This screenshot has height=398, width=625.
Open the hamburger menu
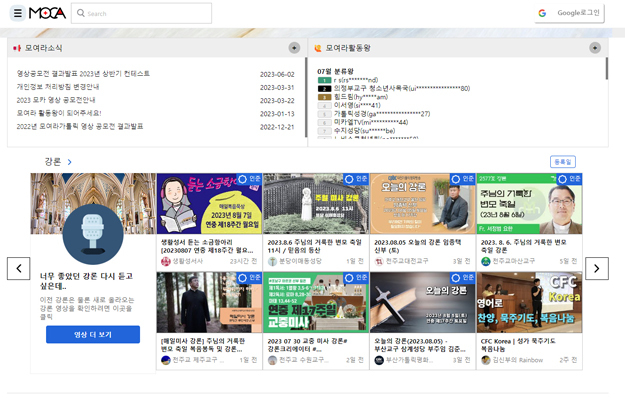18,13
